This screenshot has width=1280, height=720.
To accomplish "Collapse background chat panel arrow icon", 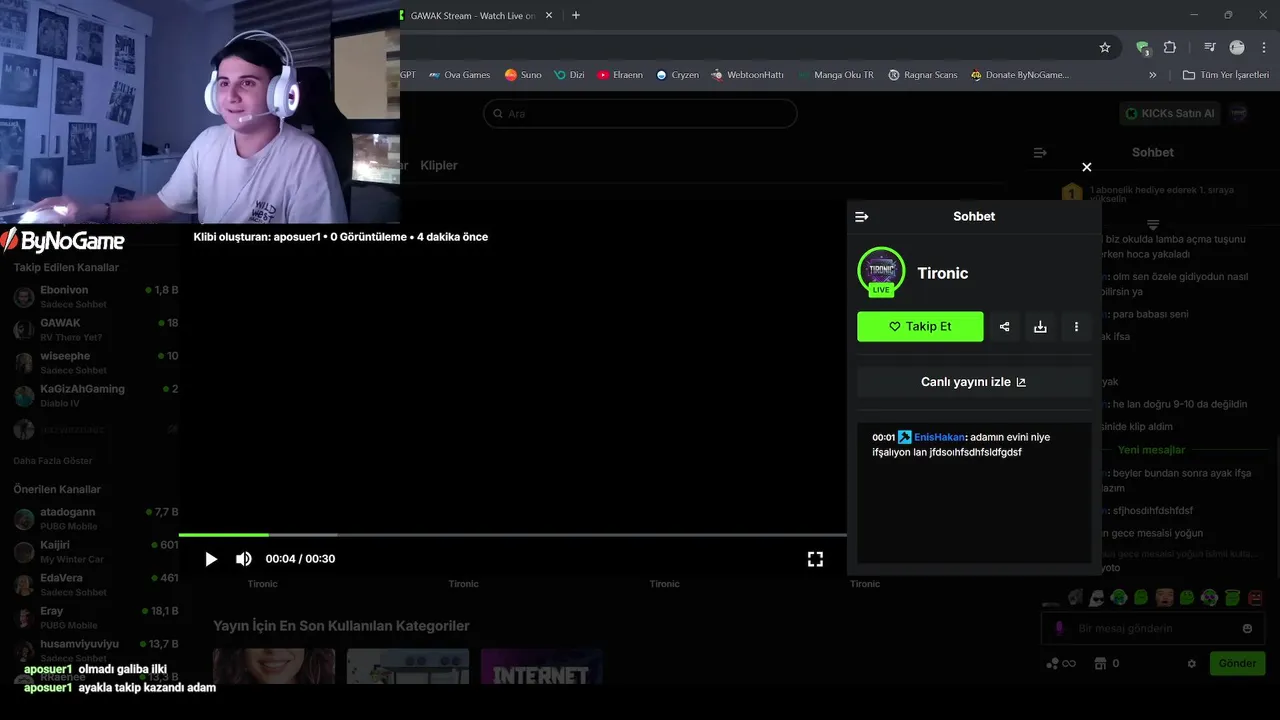I will tap(1040, 153).
